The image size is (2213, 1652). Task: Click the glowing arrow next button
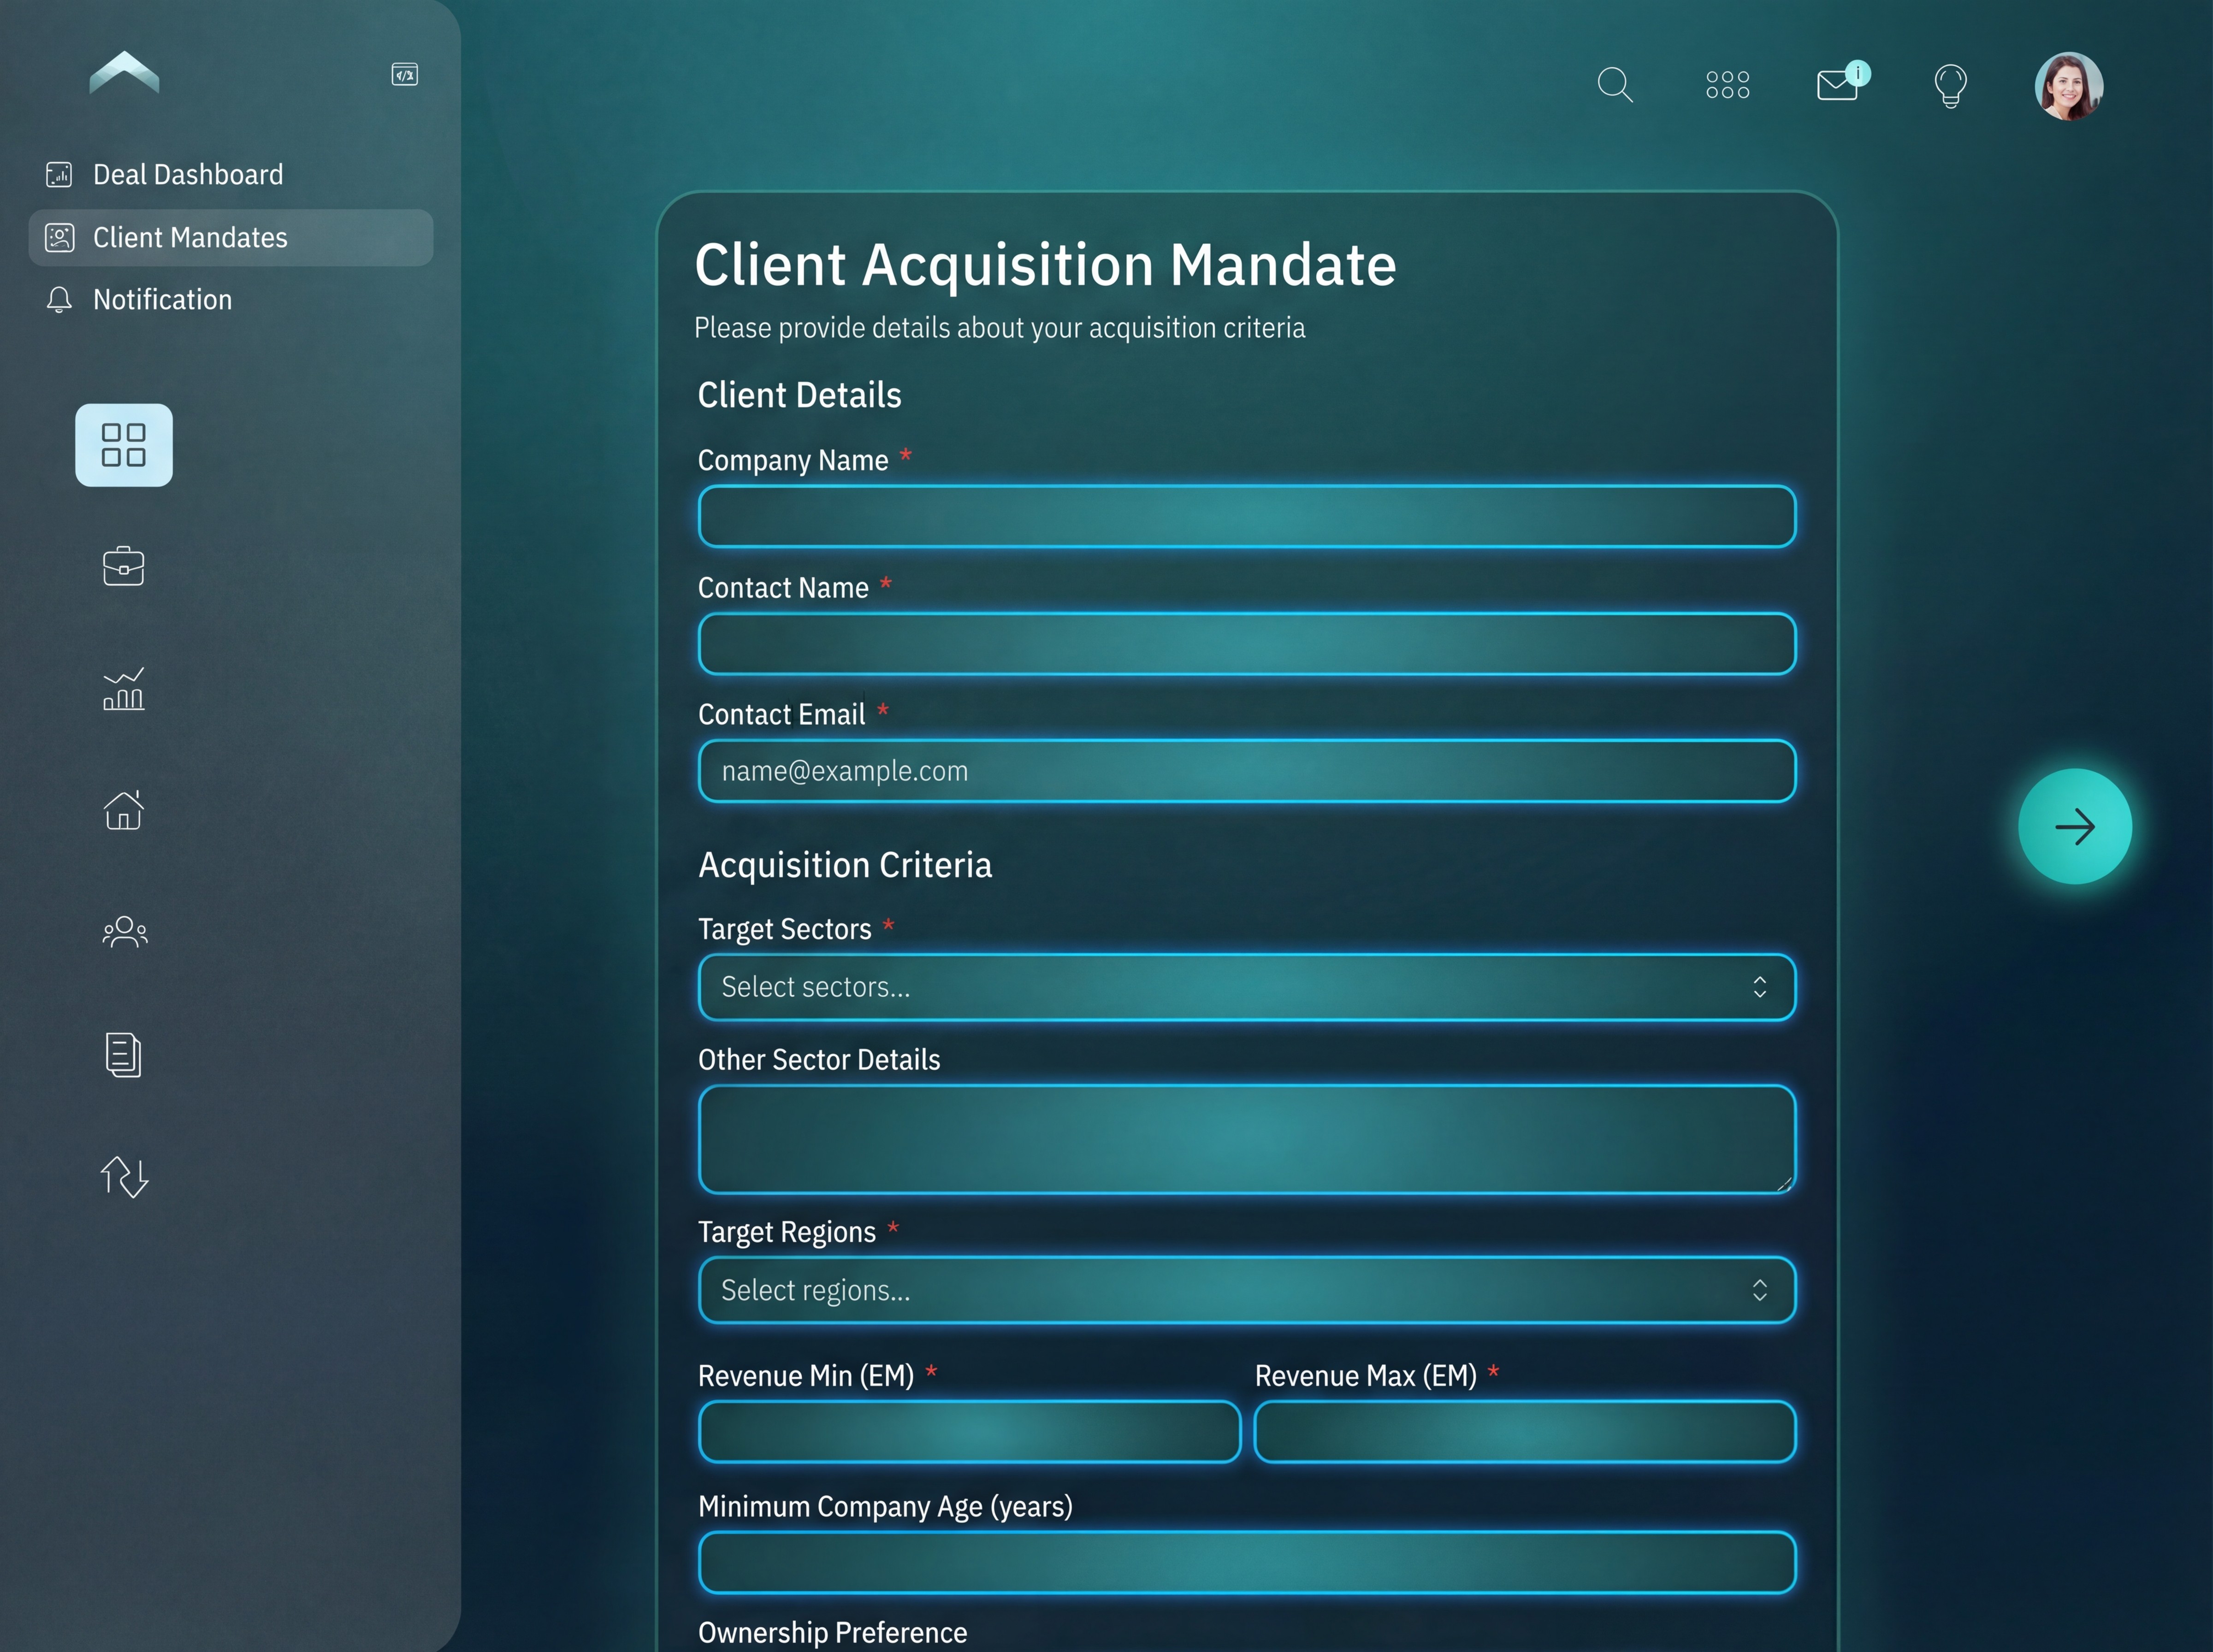coord(2076,827)
